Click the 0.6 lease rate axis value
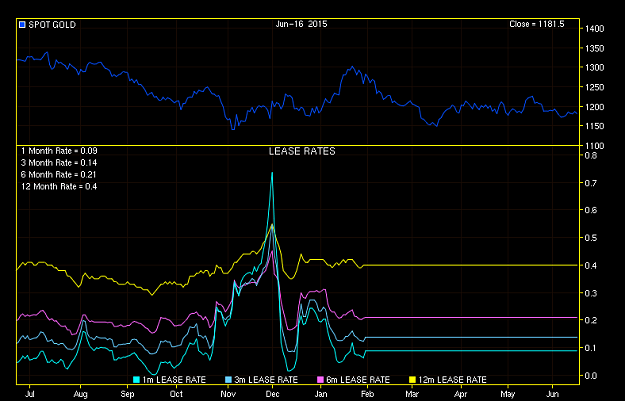Image resolution: width=625 pixels, height=401 pixels. [x=591, y=210]
